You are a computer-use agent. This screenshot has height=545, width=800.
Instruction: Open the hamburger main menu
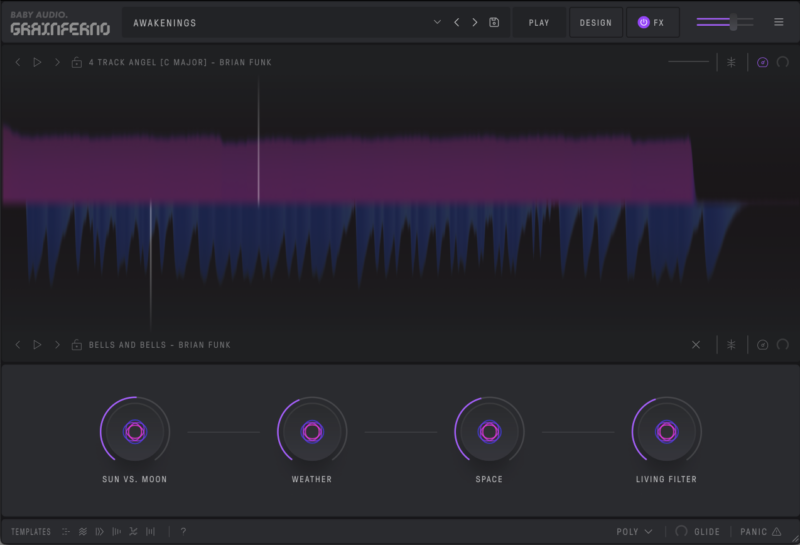pos(779,22)
